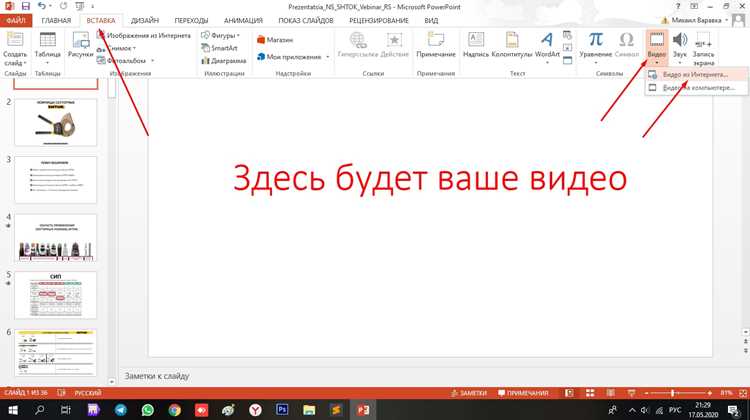Open the ПЕРЕХОДЫ tab

point(191,21)
